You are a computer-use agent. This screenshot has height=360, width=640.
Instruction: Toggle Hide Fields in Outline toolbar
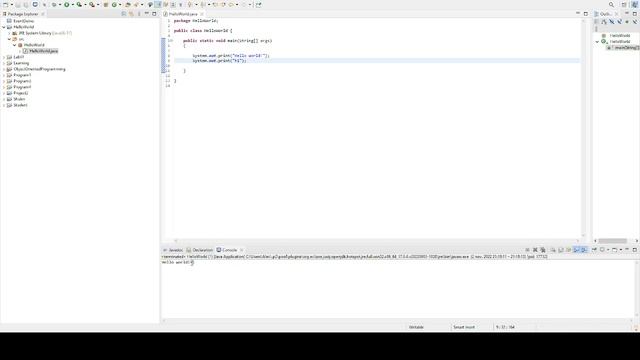(612, 22)
